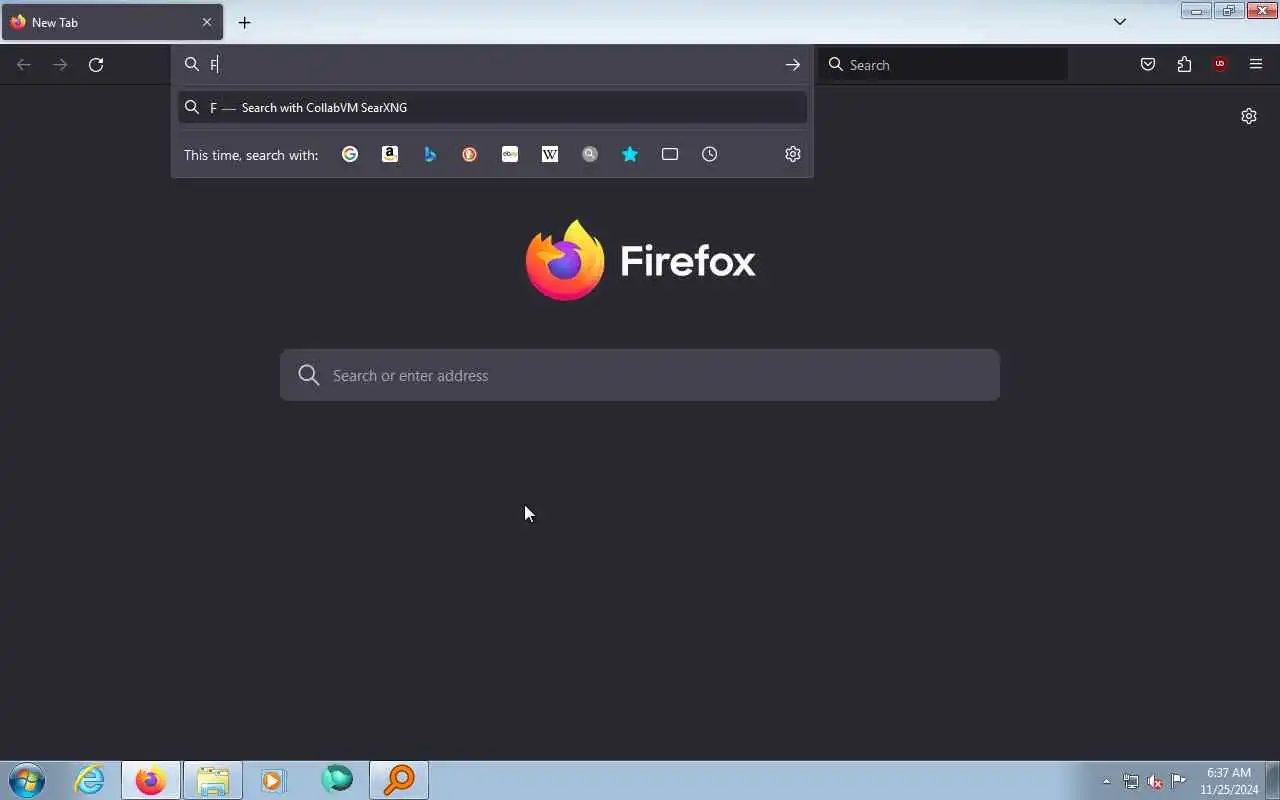
Task: Open Save to Pocket button
Action: point(1148,65)
